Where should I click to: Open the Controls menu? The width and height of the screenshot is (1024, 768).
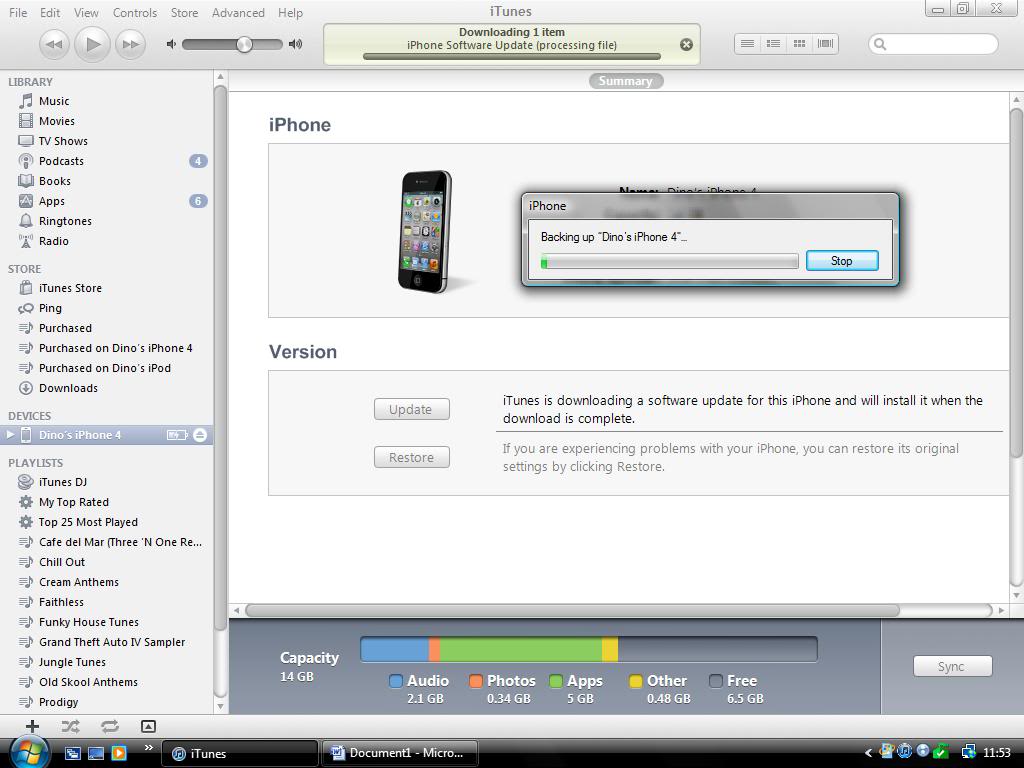coord(135,12)
